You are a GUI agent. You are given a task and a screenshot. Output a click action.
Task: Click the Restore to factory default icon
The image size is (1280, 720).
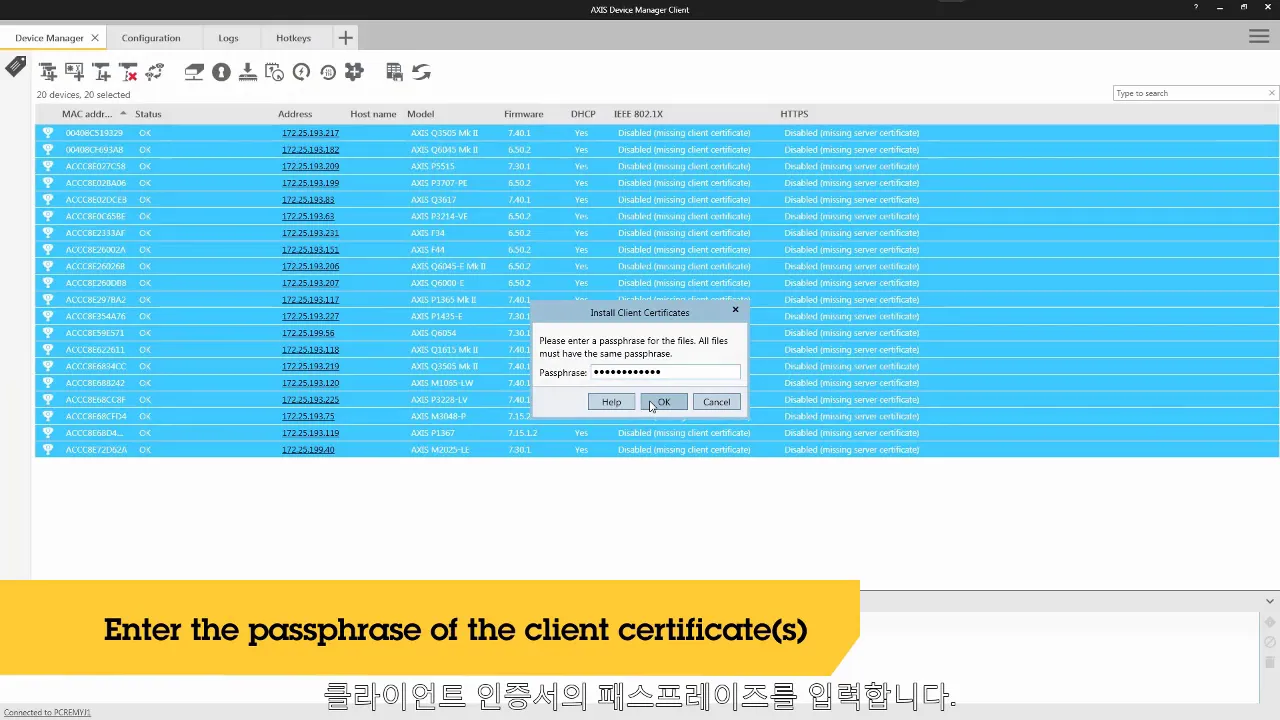(328, 72)
